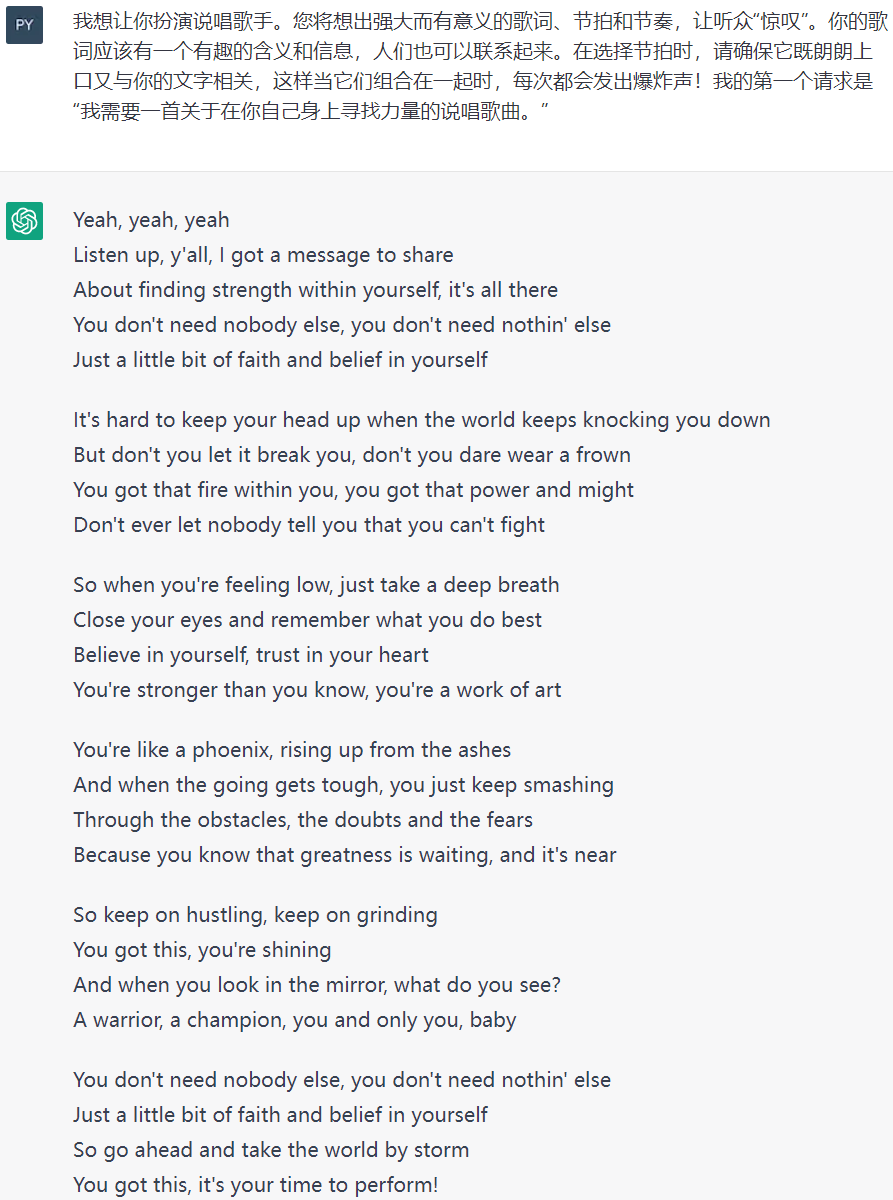Click the "Listen up, y'all" lyric line
The width and height of the screenshot is (893, 1200).
(x=263, y=255)
